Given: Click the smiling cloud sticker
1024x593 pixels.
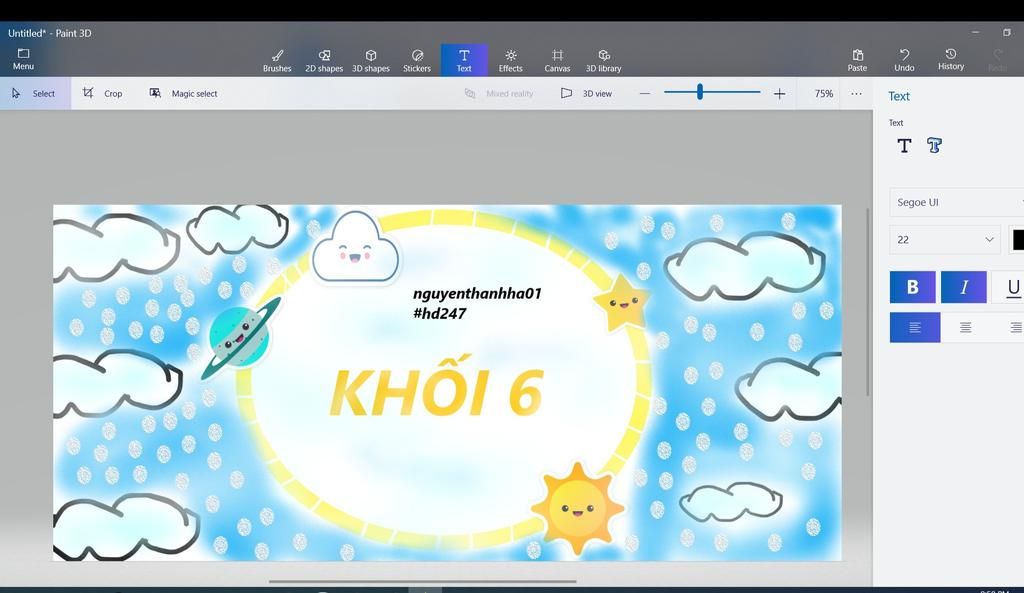Looking at the screenshot, I should [x=355, y=248].
